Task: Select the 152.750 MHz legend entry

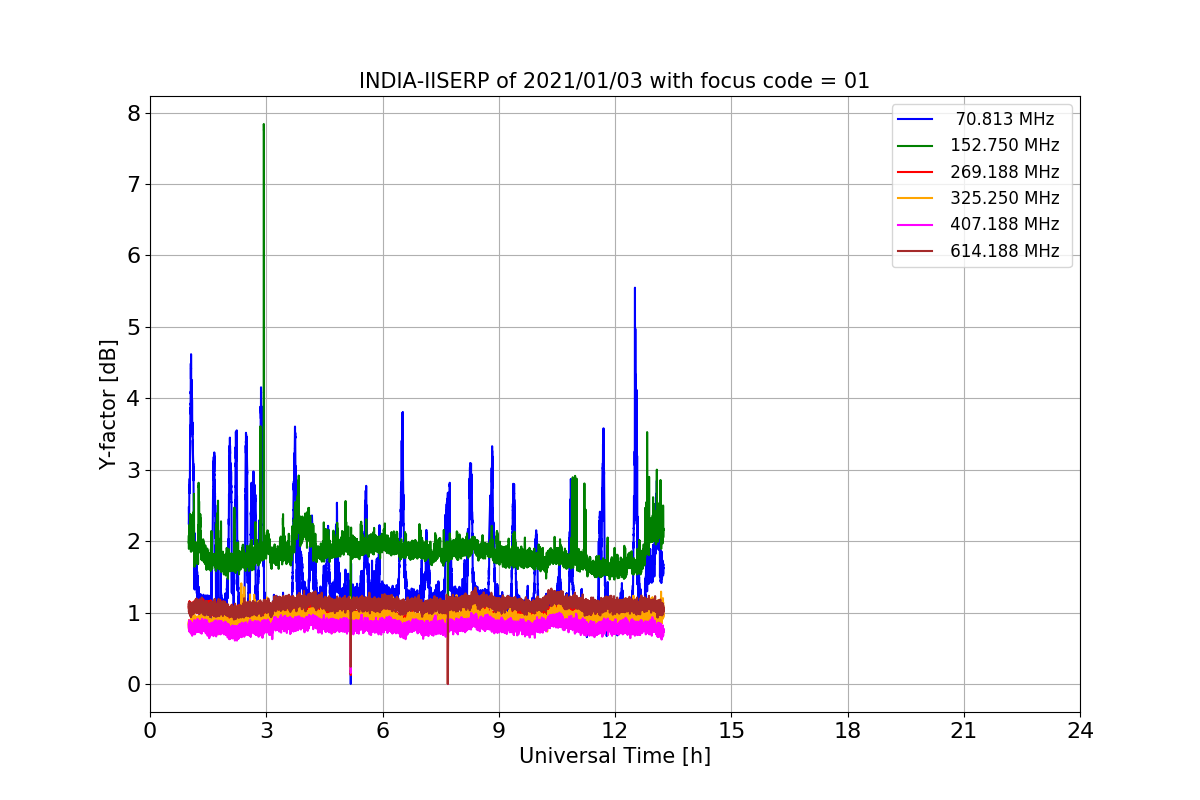Action: [978, 145]
